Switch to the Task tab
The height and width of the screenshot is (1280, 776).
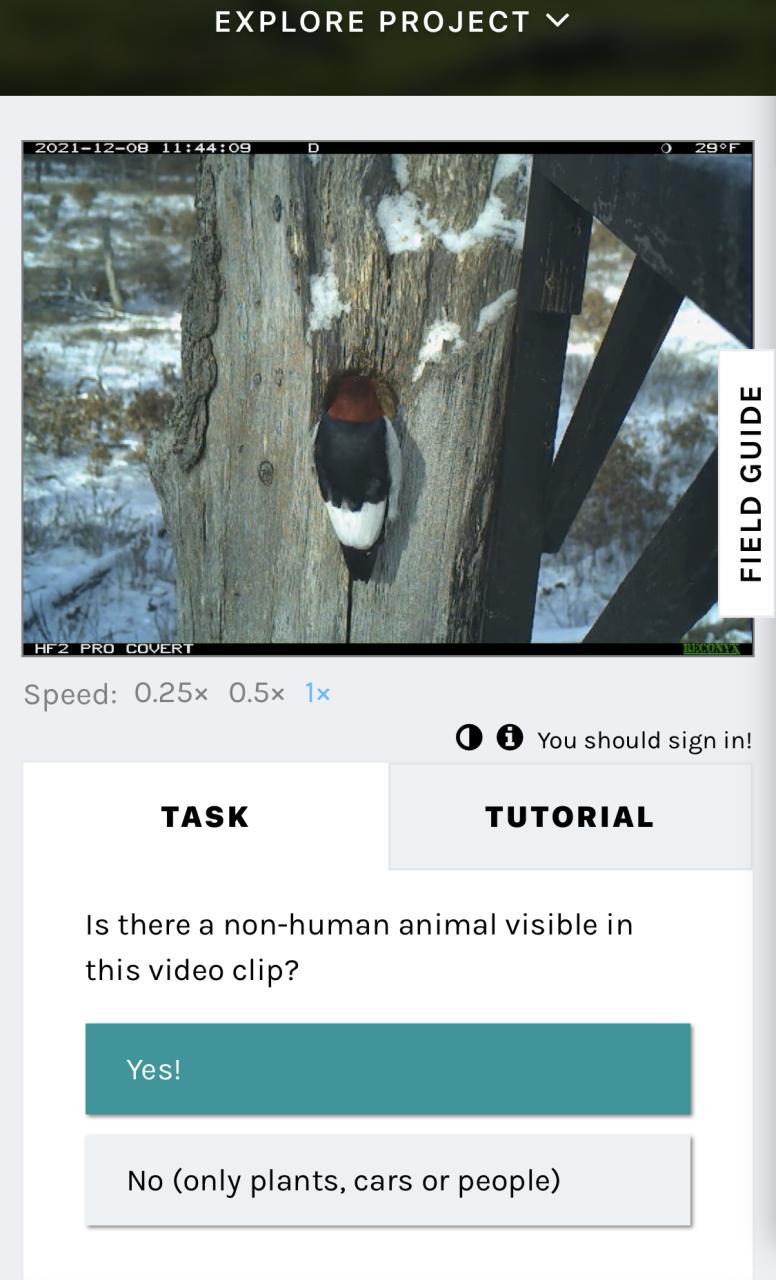[205, 816]
